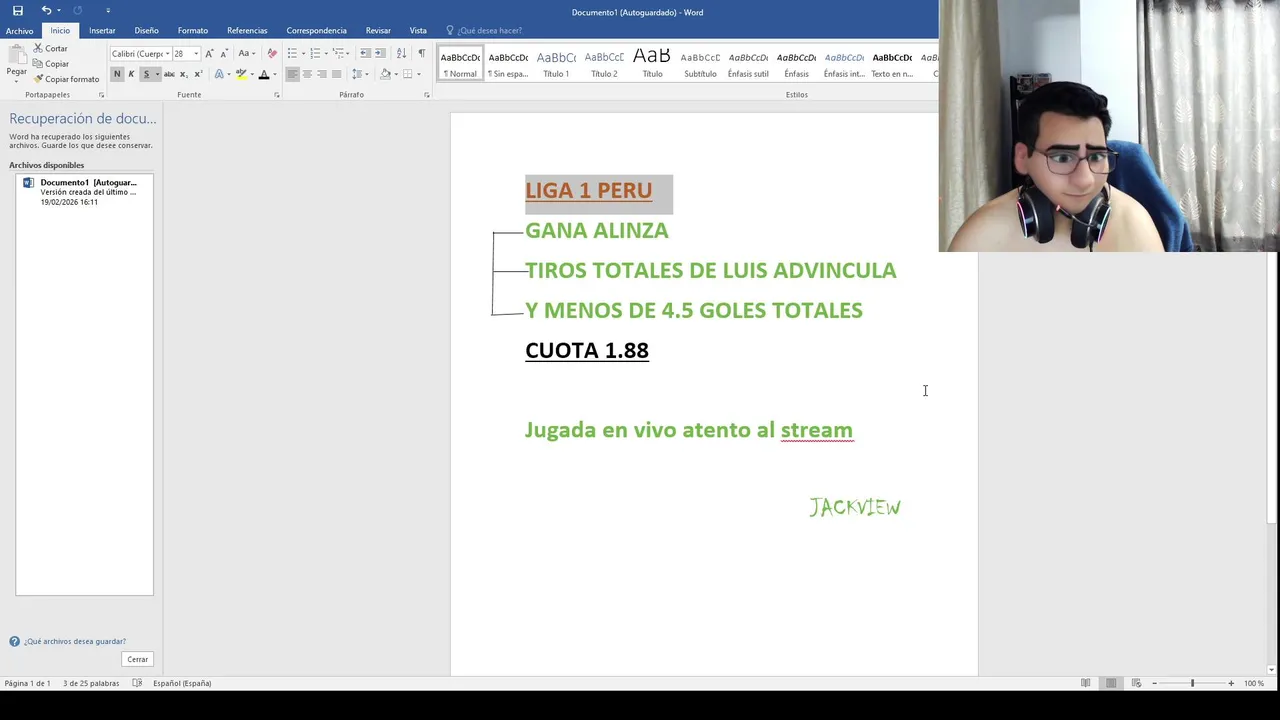Align paragraph text to the right
The image size is (1280, 720).
(x=322, y=74)
